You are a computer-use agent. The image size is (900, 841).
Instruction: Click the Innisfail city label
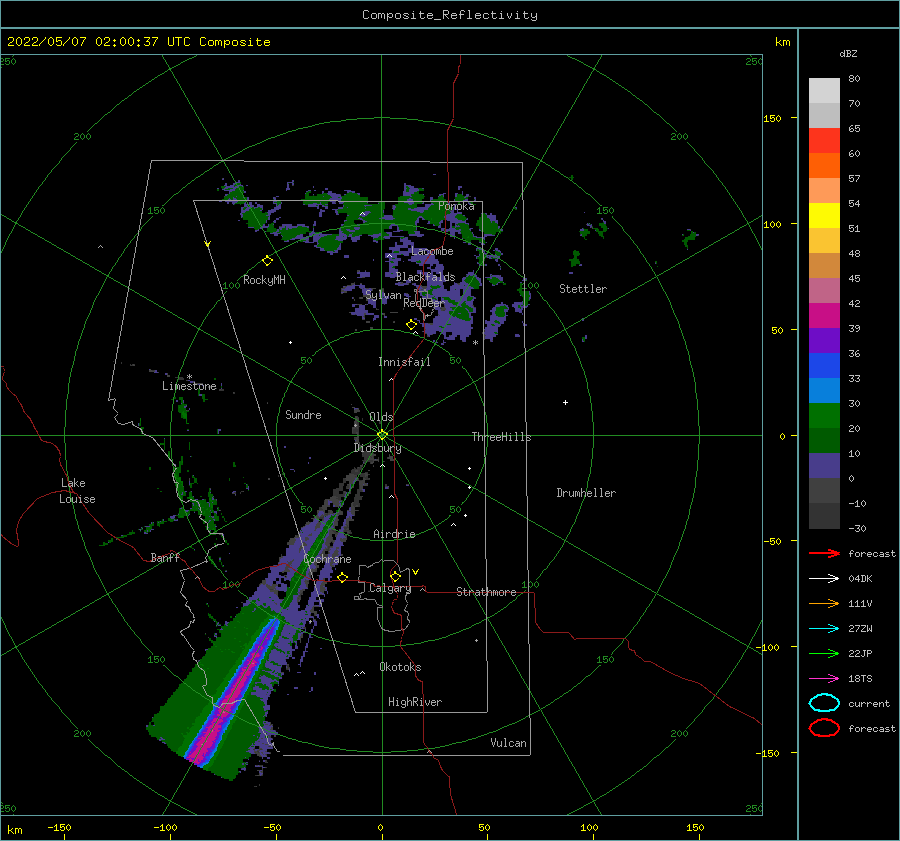pyautogui.click(x=404, y=362)
